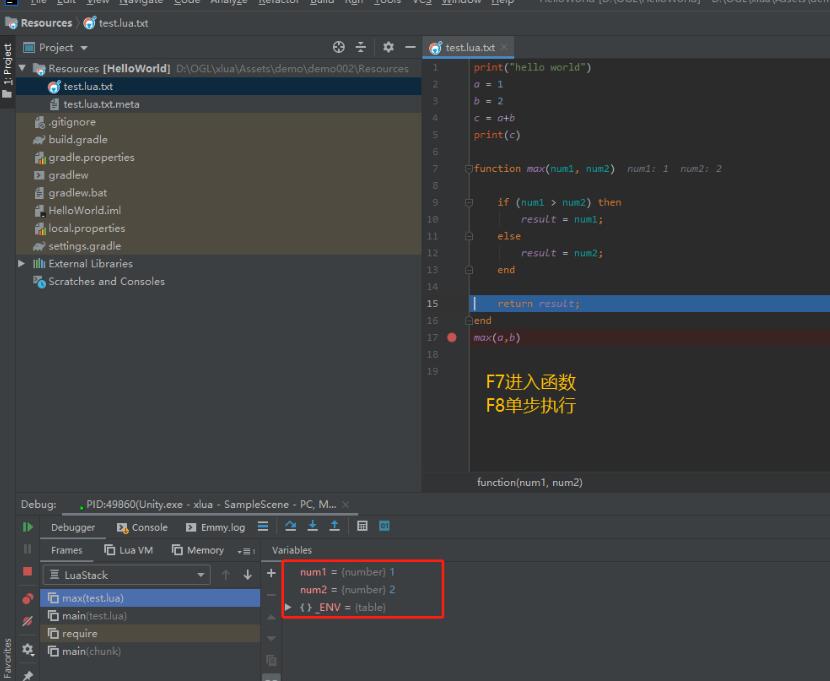Image resolution: width=830 pixels, height=681 pixels.
Task: Fold the function max block at line 7
Action: pos(468,169)
